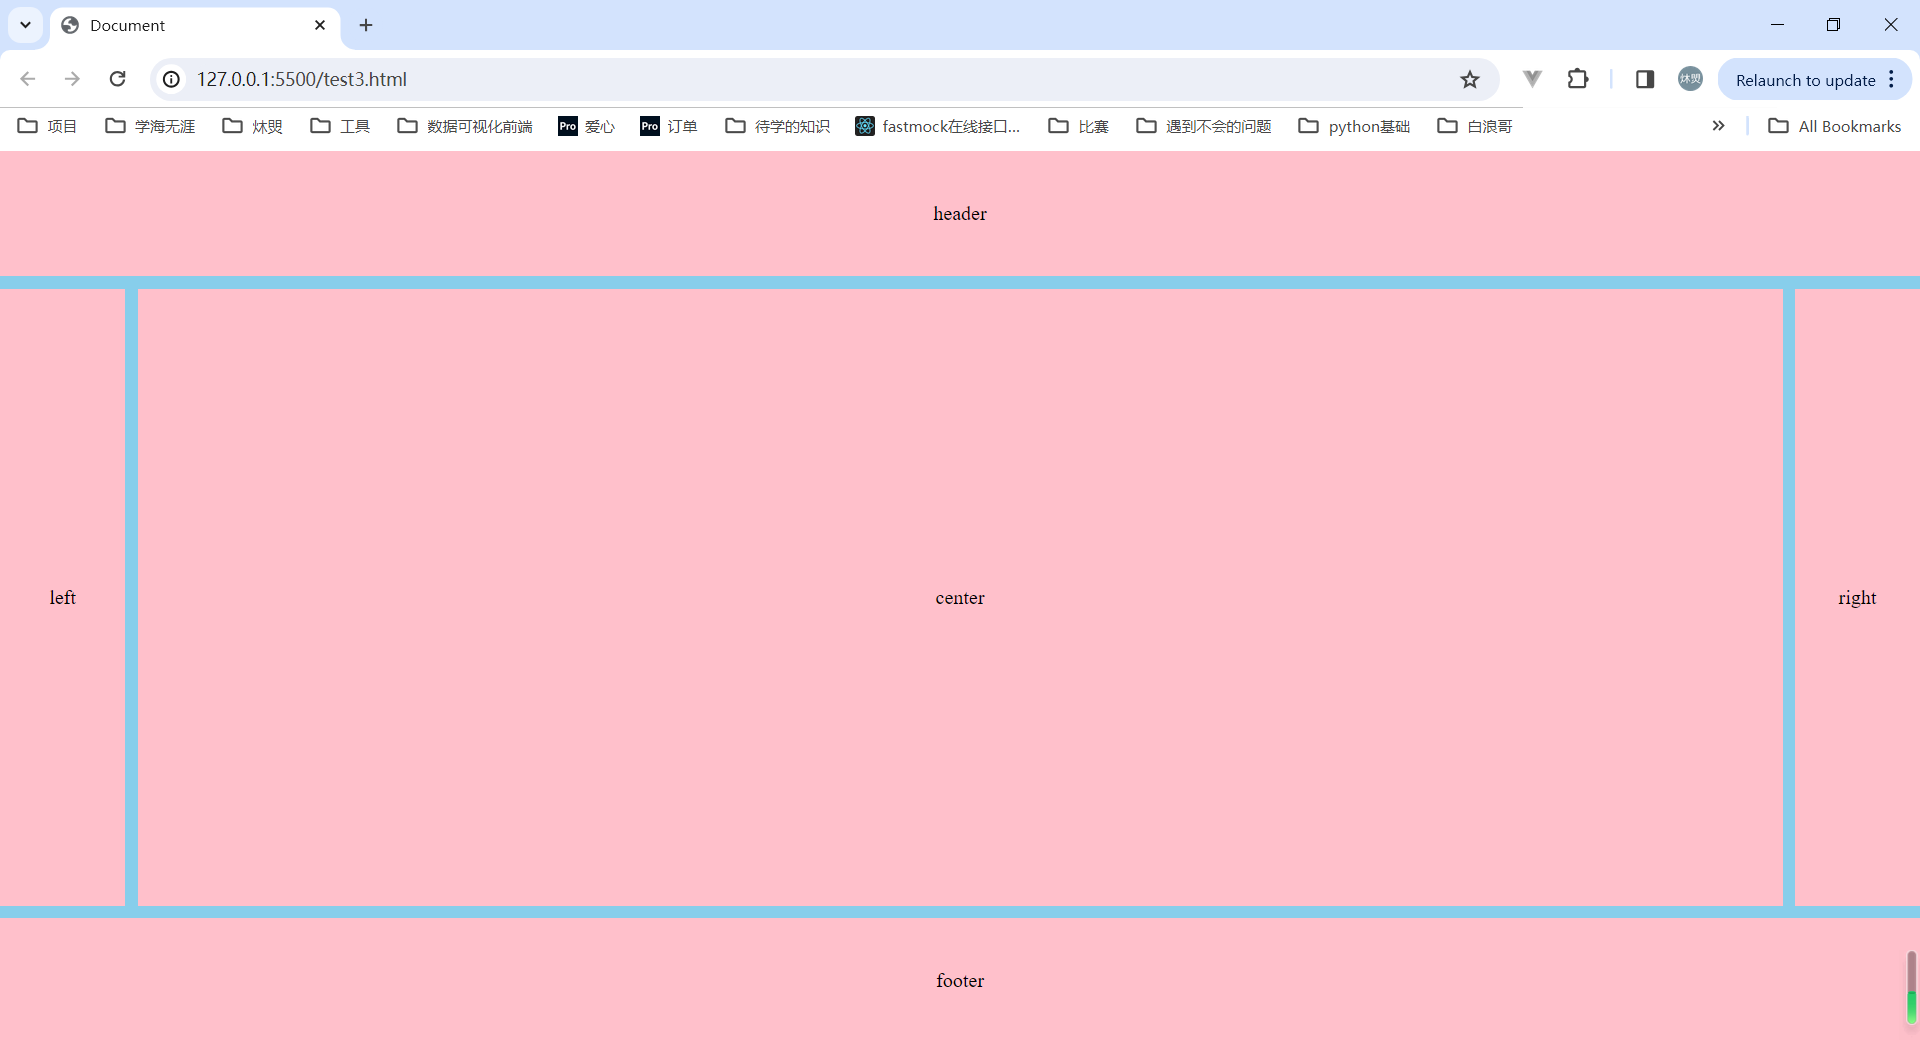1920x1042 pixels.
Task: Select the Document browser tab
Action: [195, 26]
